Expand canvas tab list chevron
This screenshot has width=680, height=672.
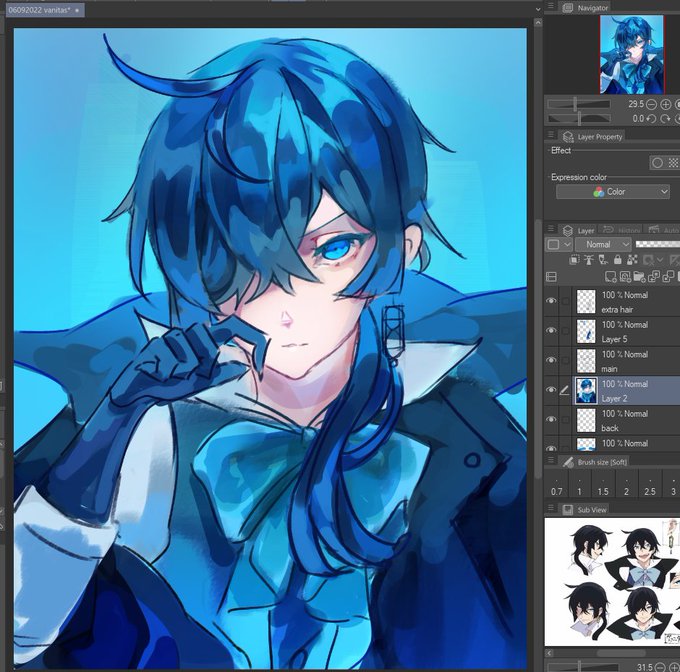coord(538,9)
